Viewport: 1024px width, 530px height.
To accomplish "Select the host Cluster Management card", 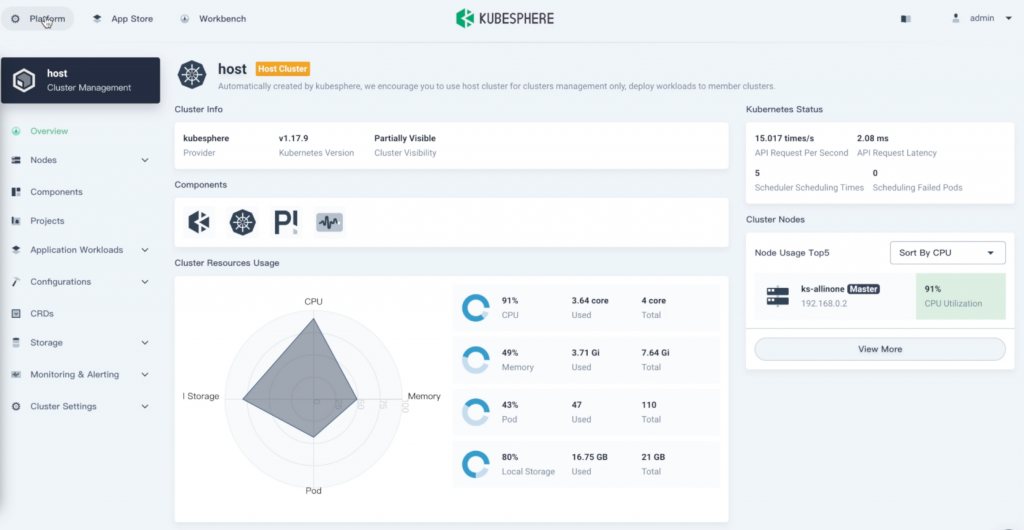I will pyautogui.click(x=80, y=80).
